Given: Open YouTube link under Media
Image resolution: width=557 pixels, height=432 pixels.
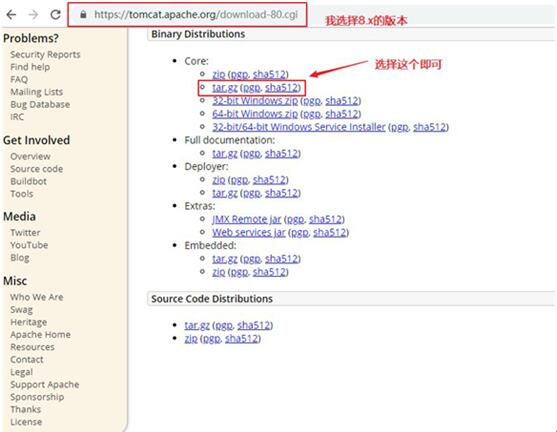Looking at the screenshot, I should tap(29, 245).
